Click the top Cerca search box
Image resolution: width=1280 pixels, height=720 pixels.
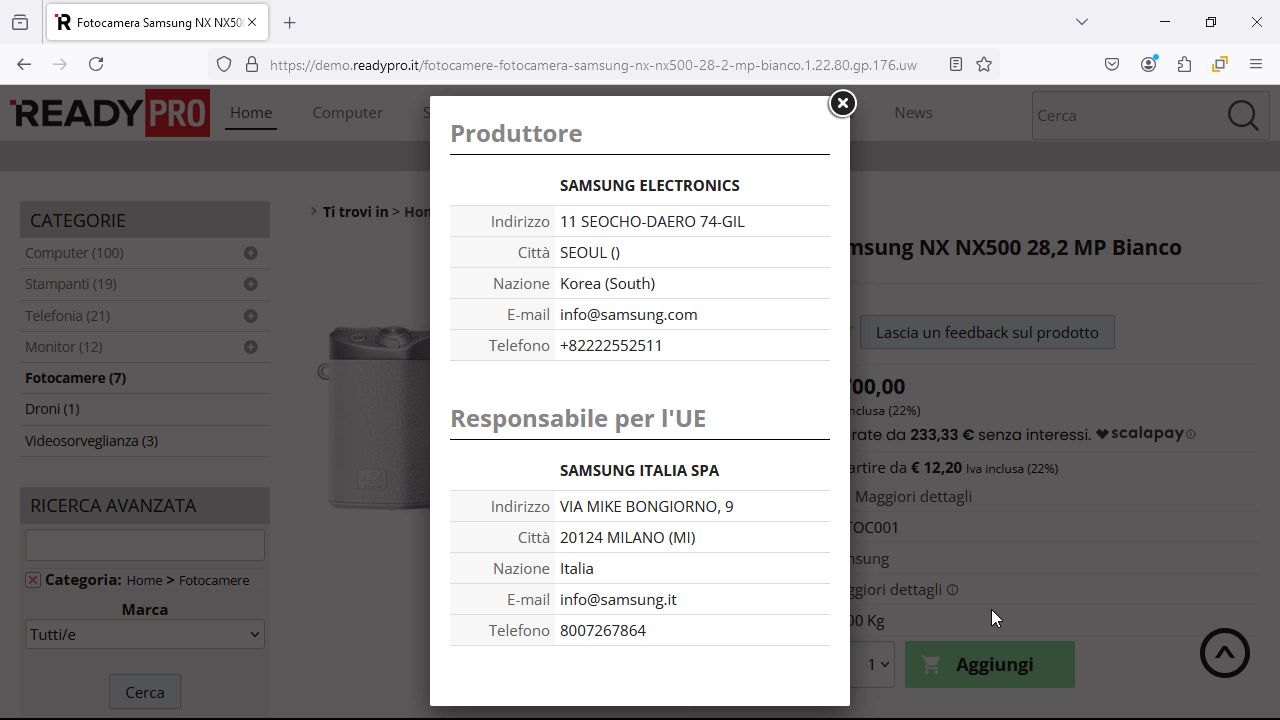[1127, 115]
